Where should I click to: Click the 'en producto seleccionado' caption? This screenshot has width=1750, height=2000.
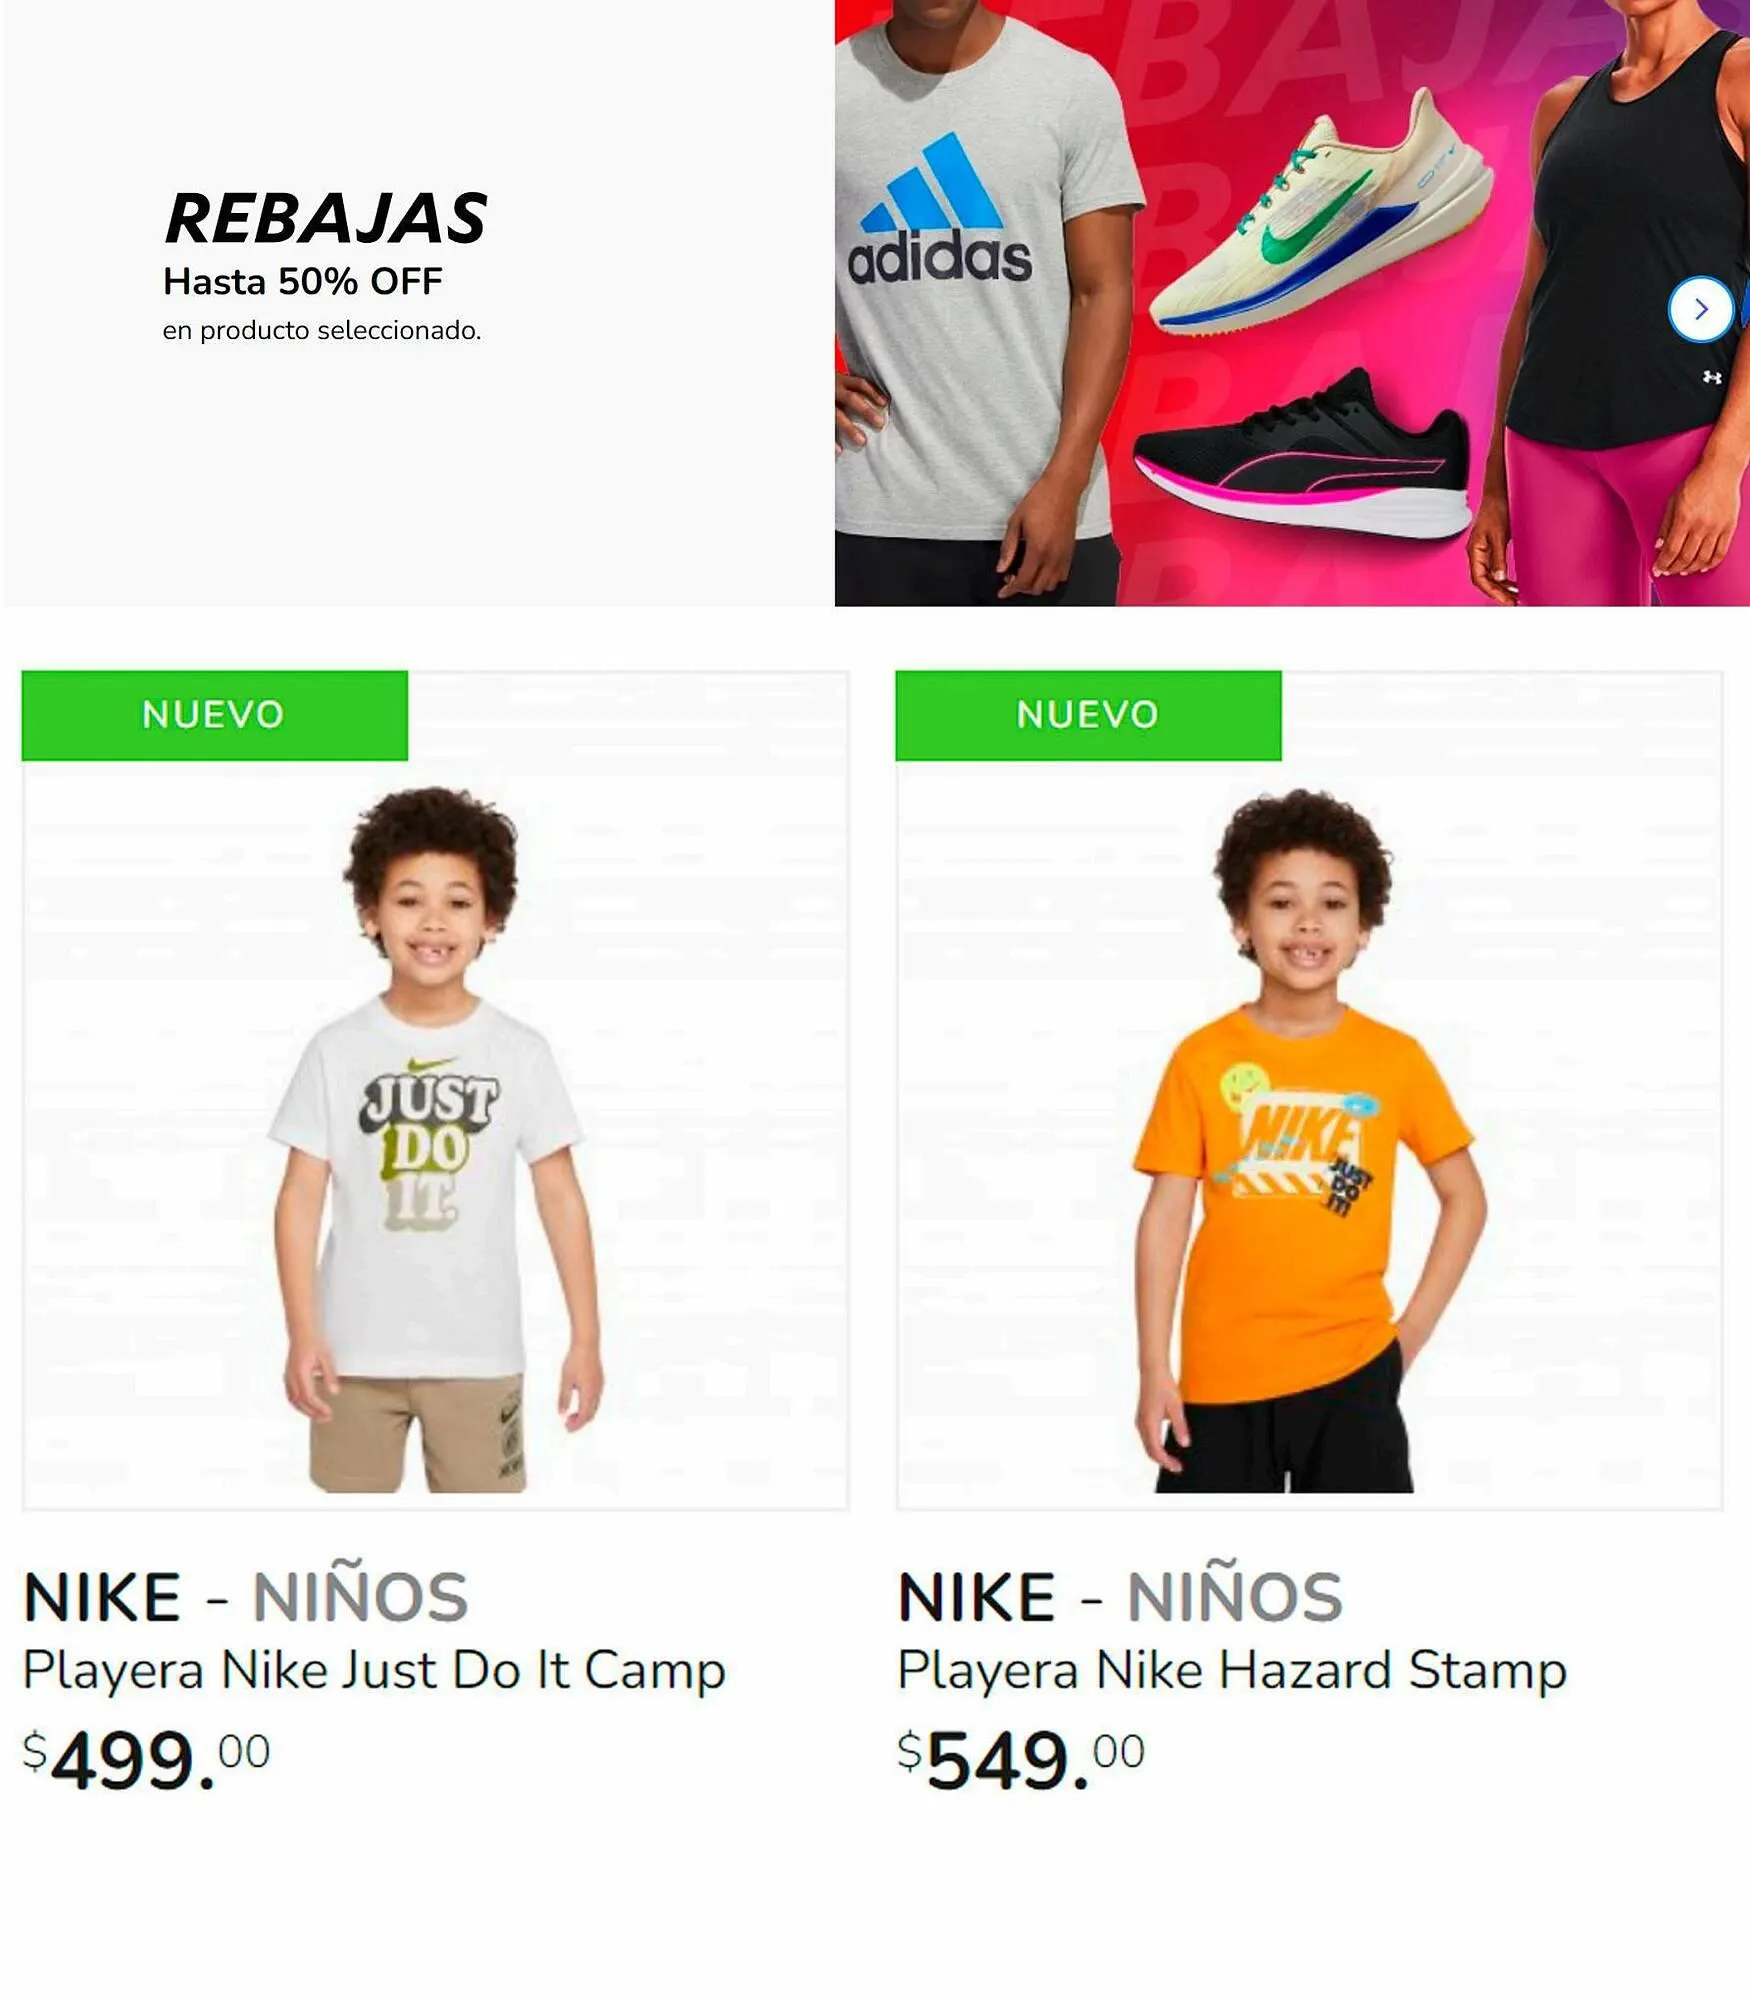point(322,331)
